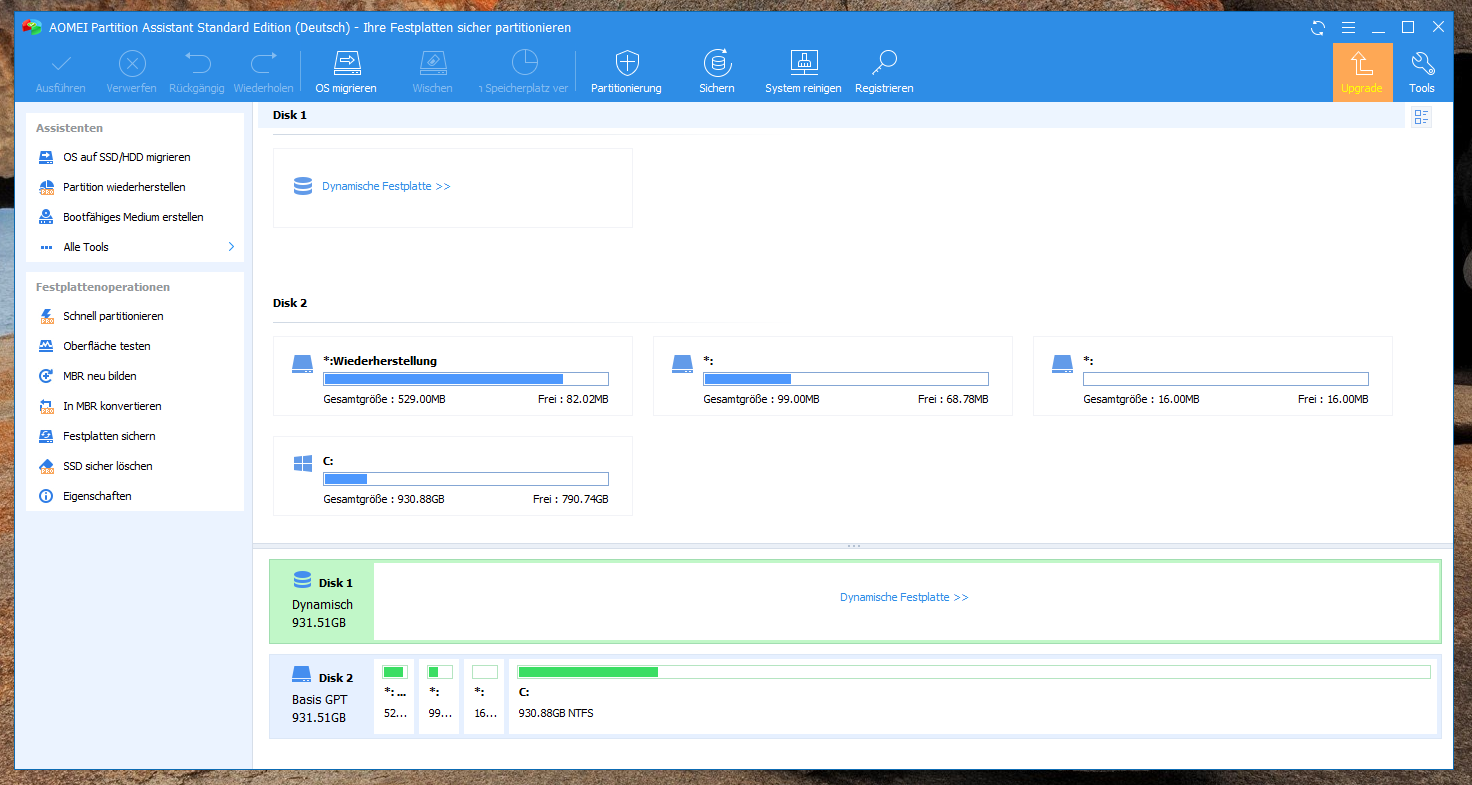Click Dynamische Festplatte link in disk map
The height and width of the screenshot is (785, 1472).
[x=904, y=597]
